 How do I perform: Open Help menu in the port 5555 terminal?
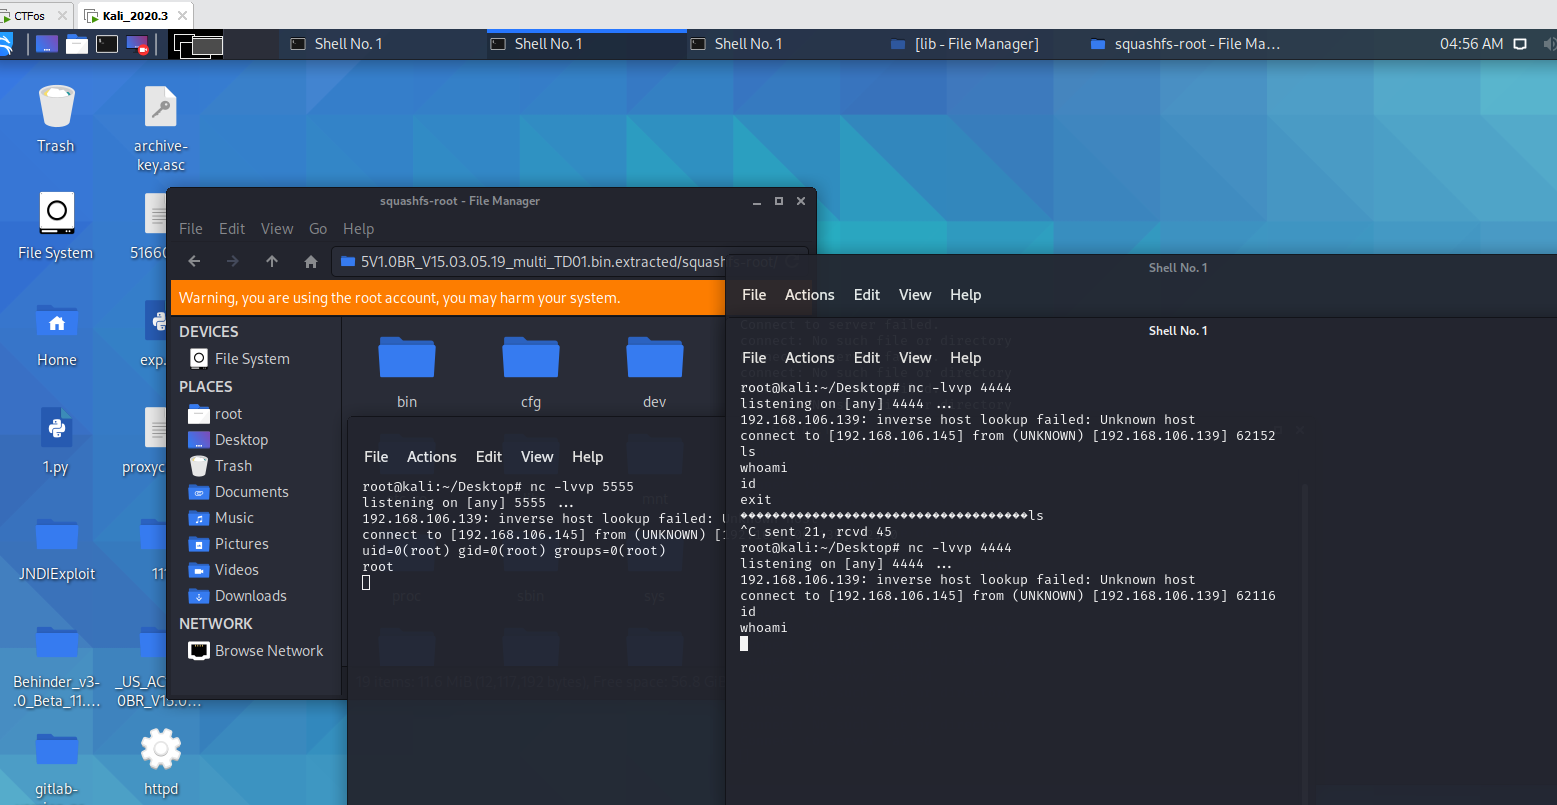click(x=588, y=457)
